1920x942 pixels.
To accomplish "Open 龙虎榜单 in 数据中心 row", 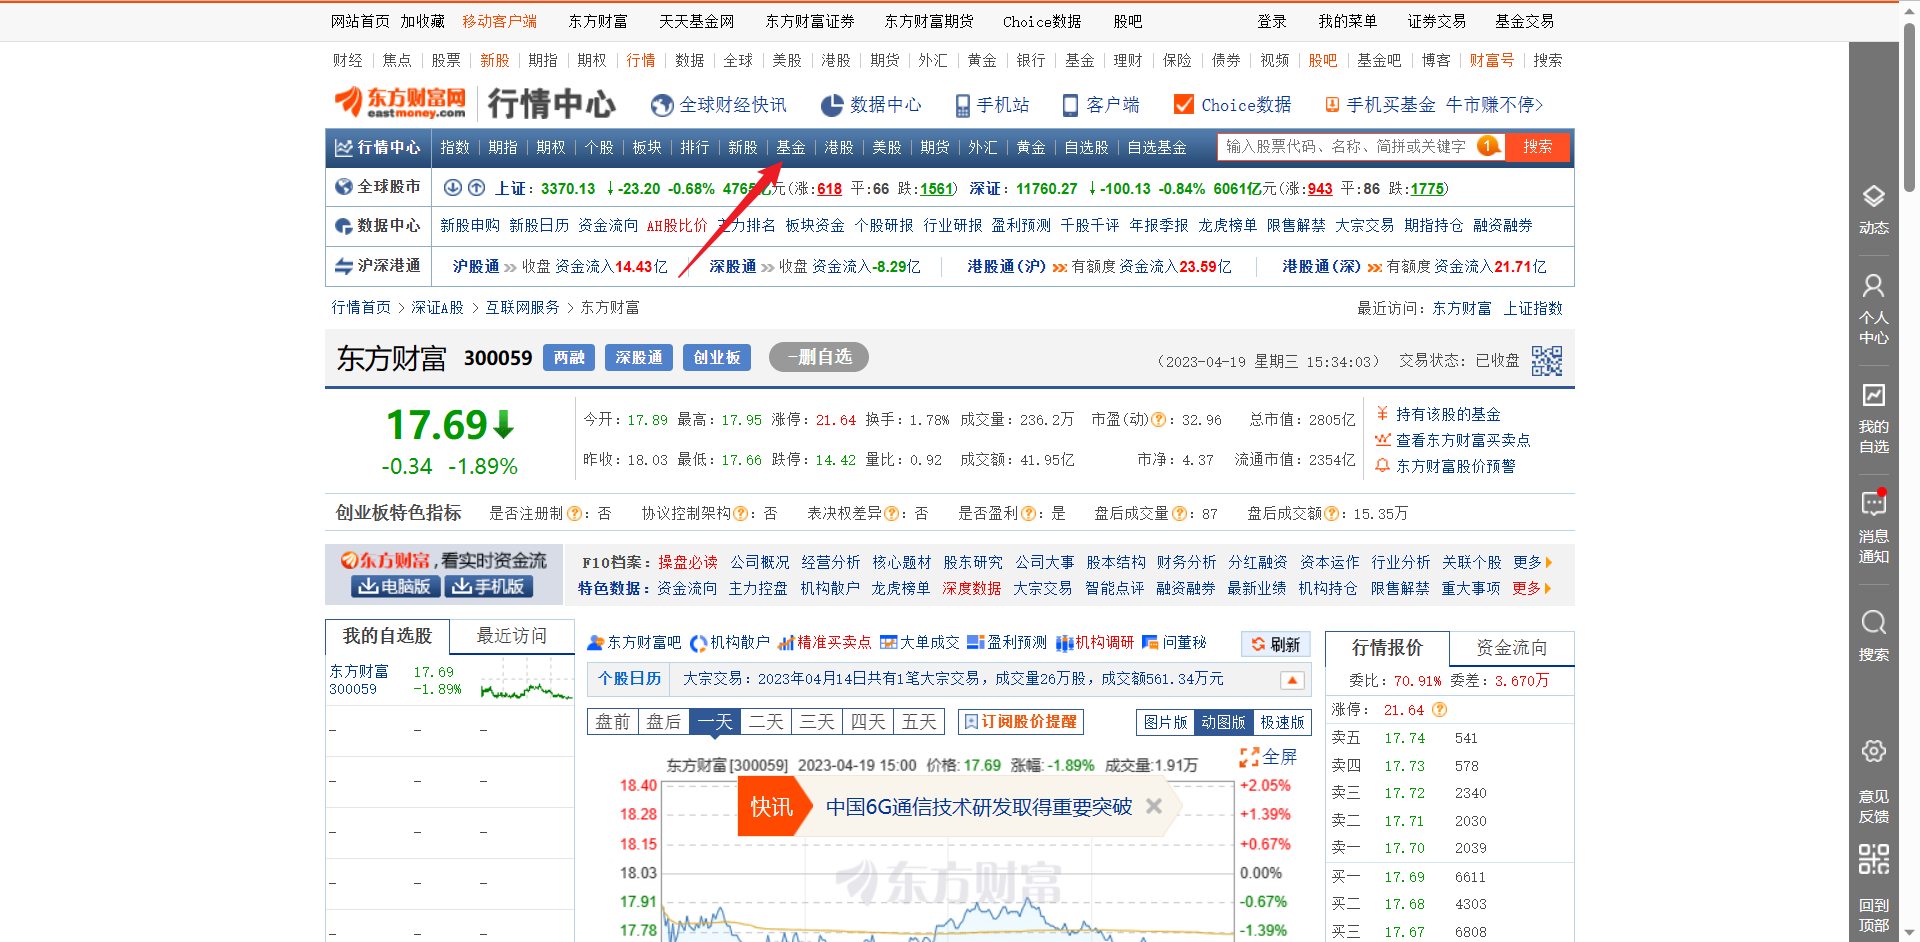I will click(1227, 226).
